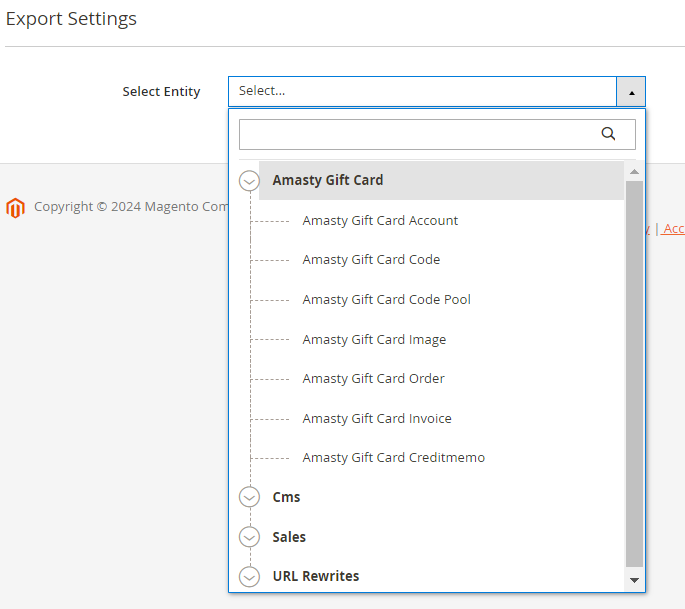Click the URL Rewrites category label
The width and height of the screenshot is (685, 609).
(x=315, y=576)
